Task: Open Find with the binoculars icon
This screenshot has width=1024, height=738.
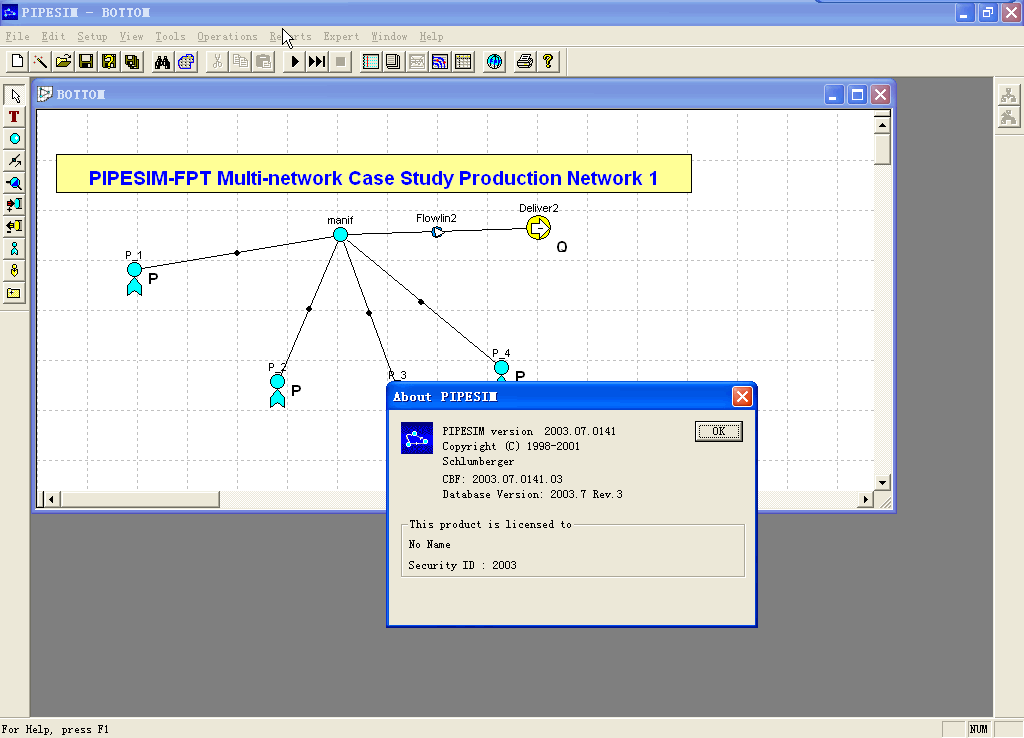Action: 162,62
